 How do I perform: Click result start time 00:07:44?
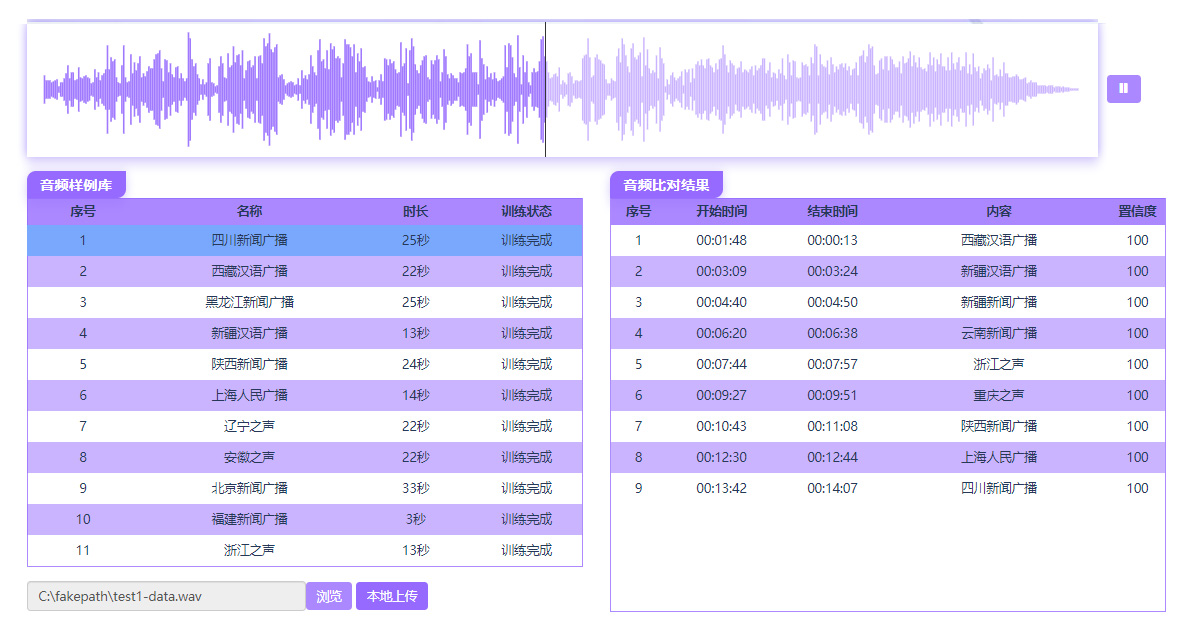tap(721, 365)
